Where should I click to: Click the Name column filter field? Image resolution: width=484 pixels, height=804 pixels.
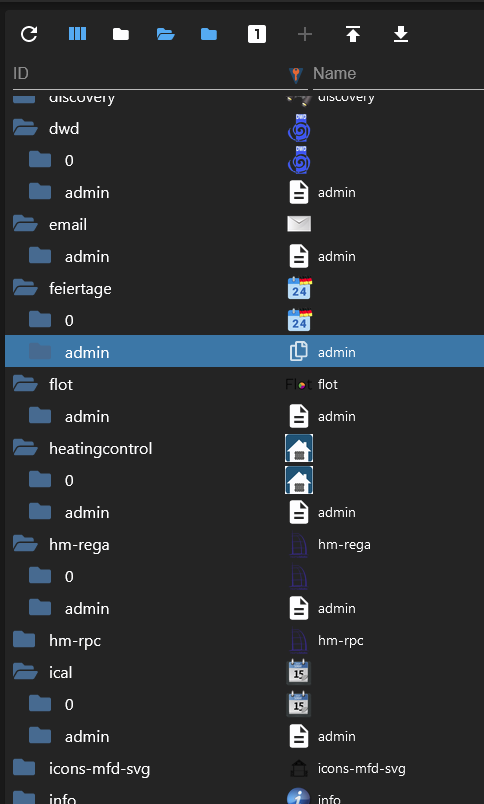click(398, 74)
